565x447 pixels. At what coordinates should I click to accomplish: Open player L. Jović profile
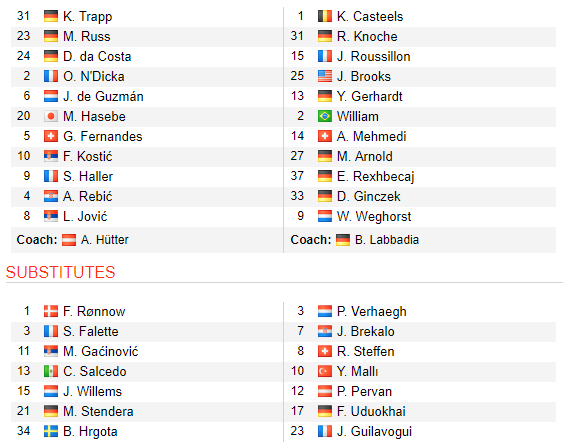(x=85, y=216)
